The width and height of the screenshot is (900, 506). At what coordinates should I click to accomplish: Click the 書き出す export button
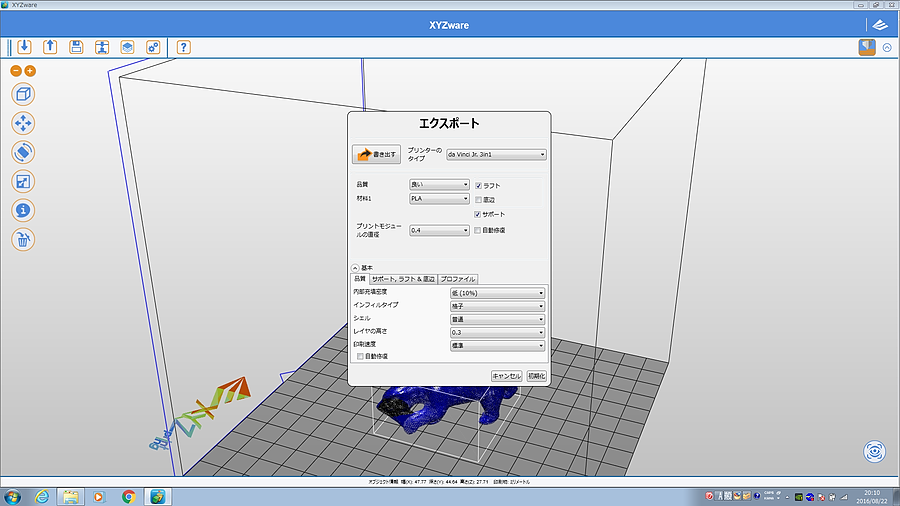376,155
